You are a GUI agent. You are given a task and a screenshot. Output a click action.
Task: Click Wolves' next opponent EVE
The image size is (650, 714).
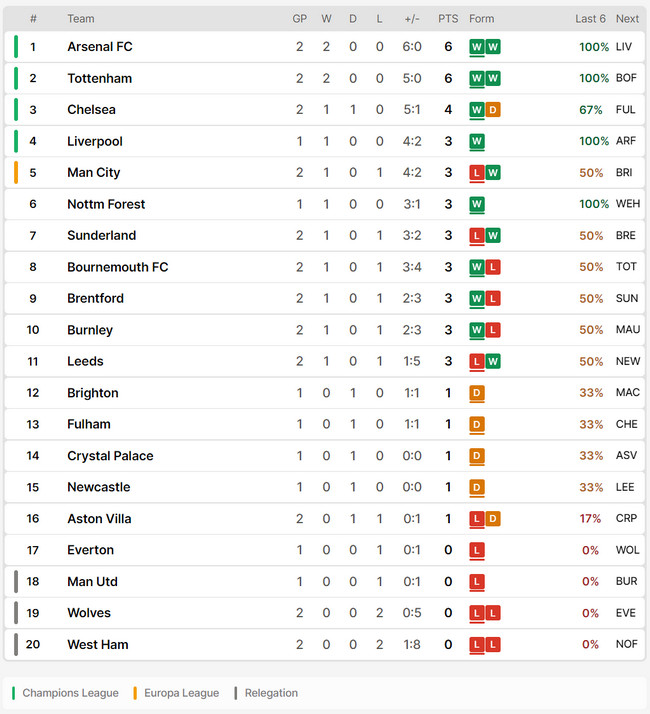click(625, 613)
